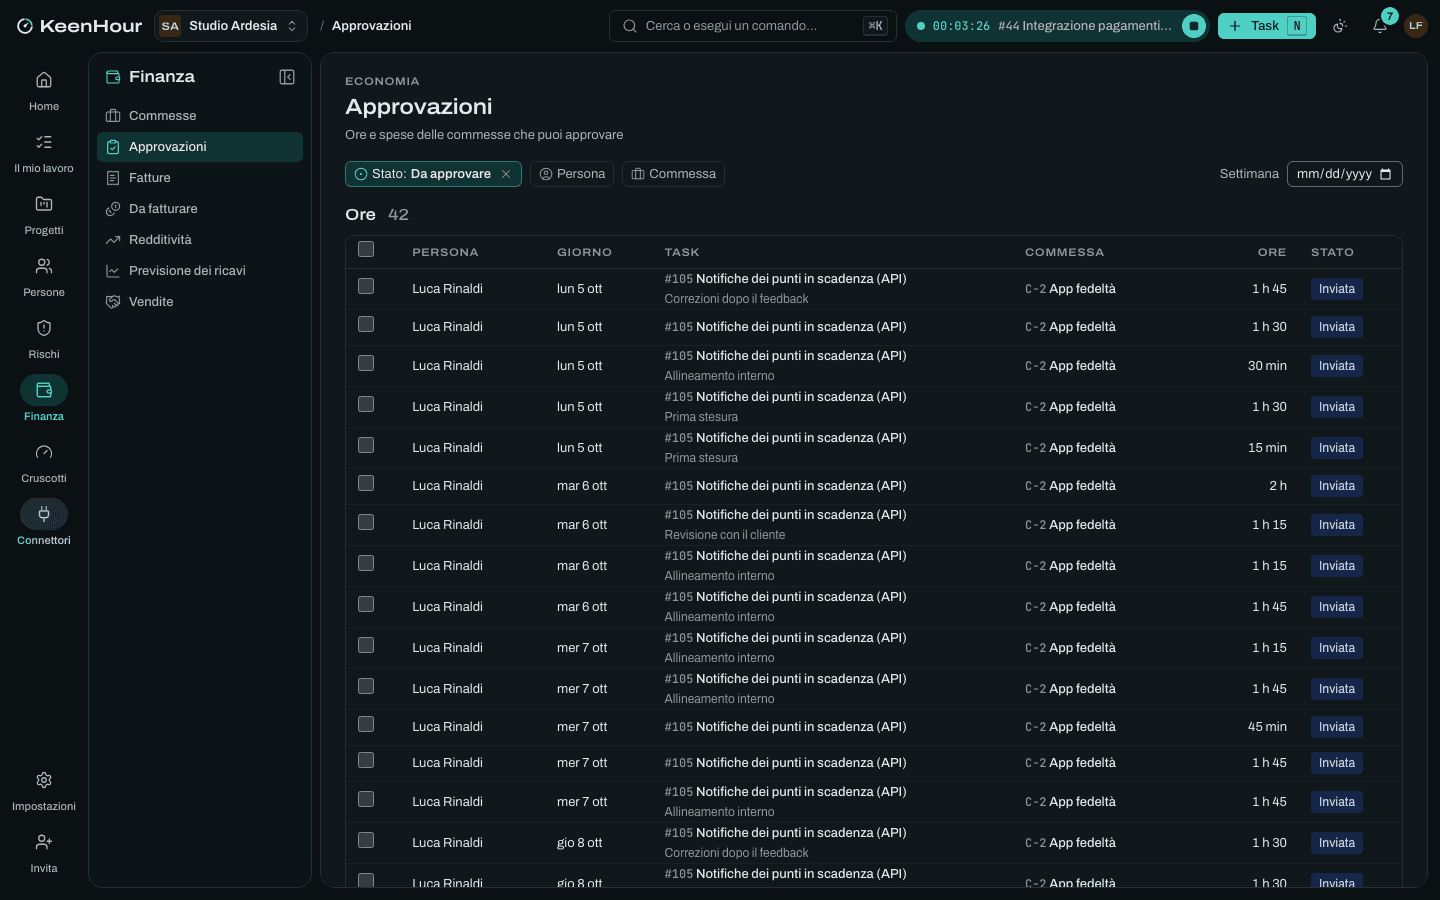Click the search command field
The height and width of the screenshot is (900, 1440).
tap(752, 26)
